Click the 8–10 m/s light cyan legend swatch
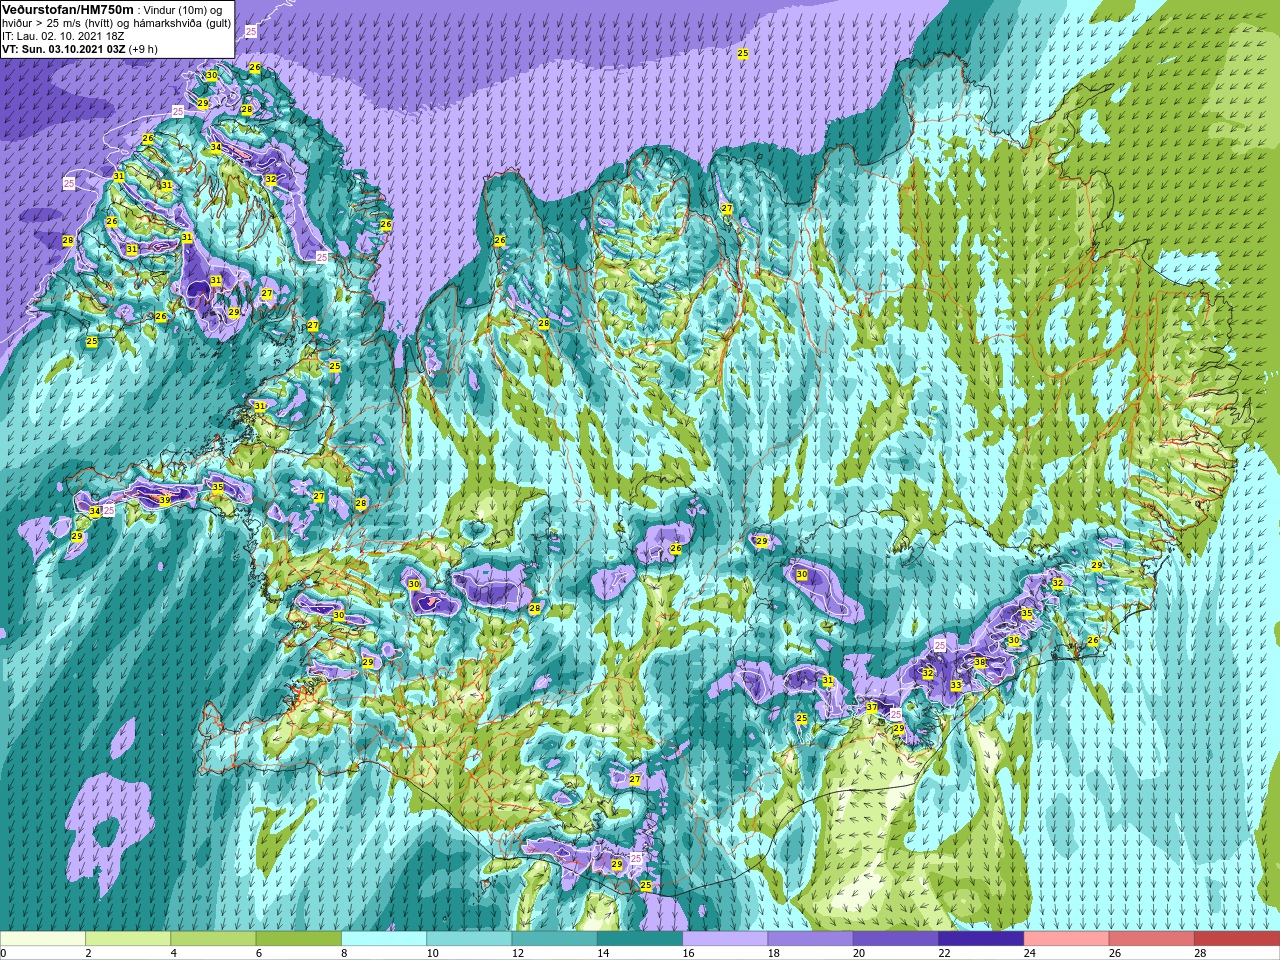The height and width of the screenshot is (960, 1280). (x=384, y=939)
